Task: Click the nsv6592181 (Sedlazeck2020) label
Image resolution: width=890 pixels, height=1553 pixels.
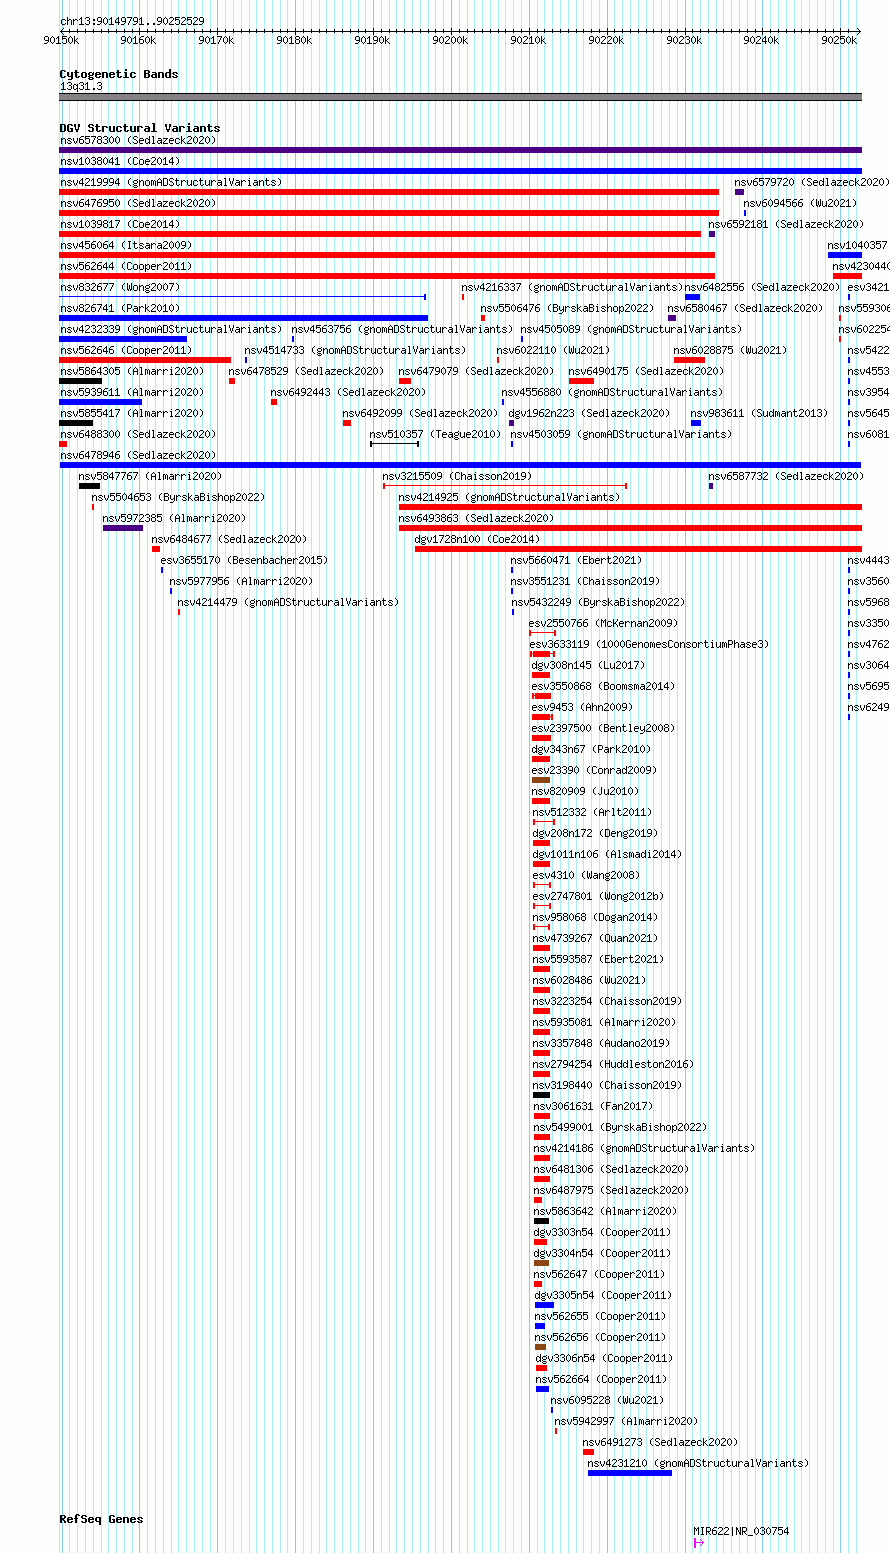Action: pos(786,224)
